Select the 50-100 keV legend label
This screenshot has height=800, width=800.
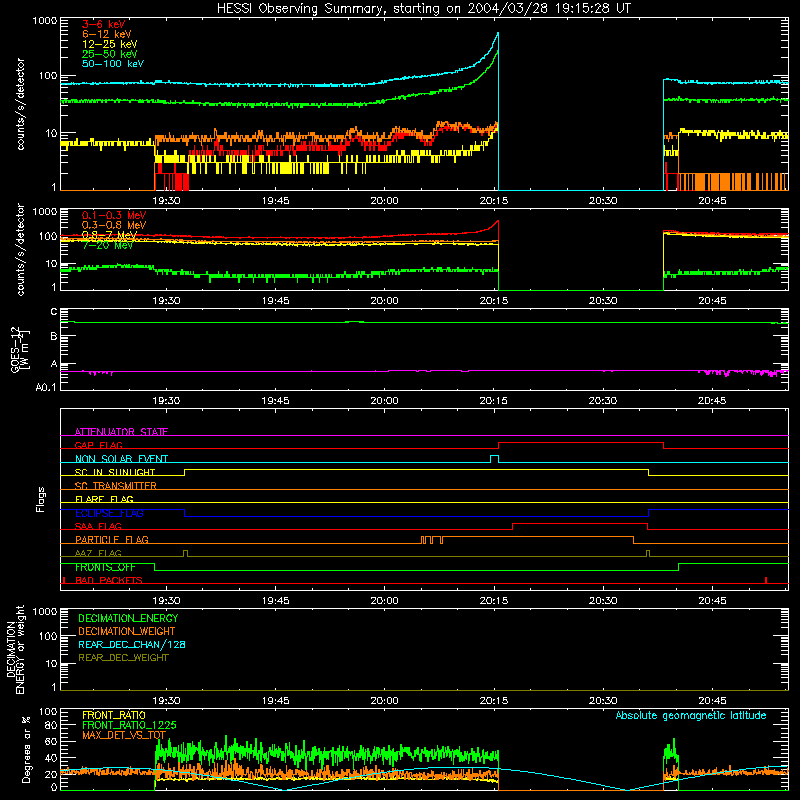pos(113,64)
